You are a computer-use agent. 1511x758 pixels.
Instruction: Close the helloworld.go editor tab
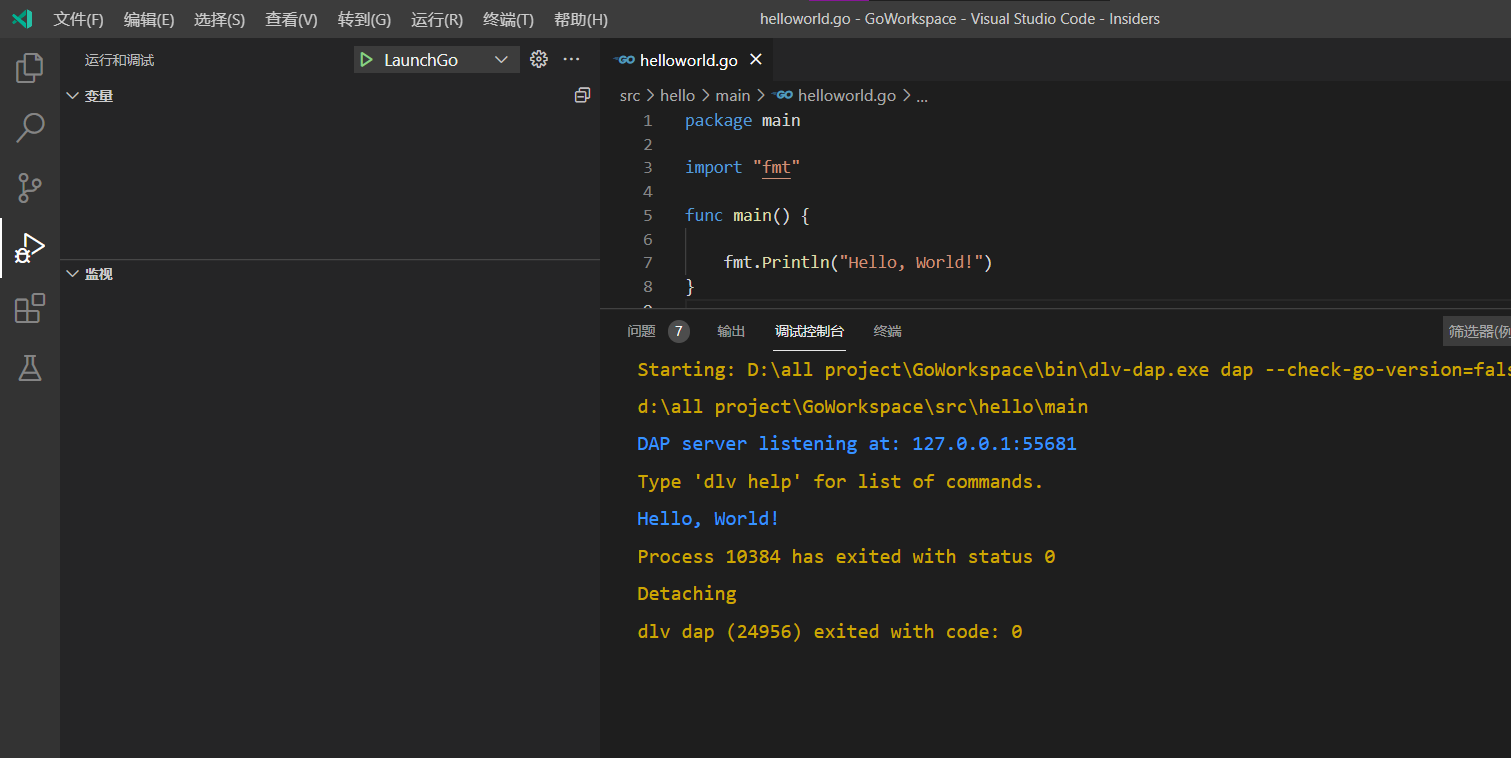(756, 60)
